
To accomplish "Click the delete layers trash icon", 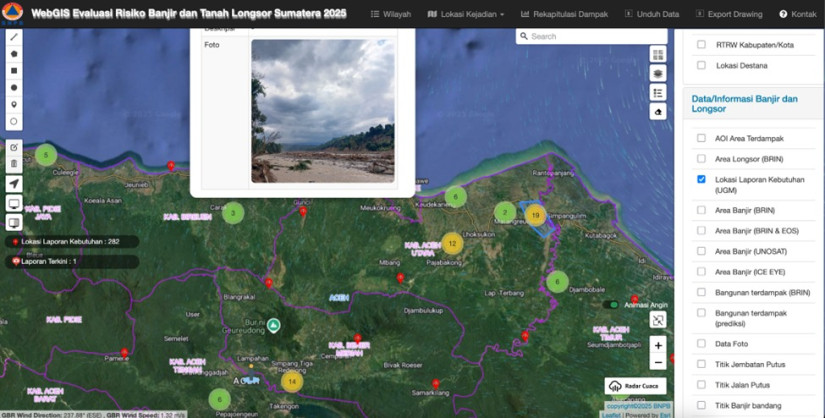I will tap(14, 164).
